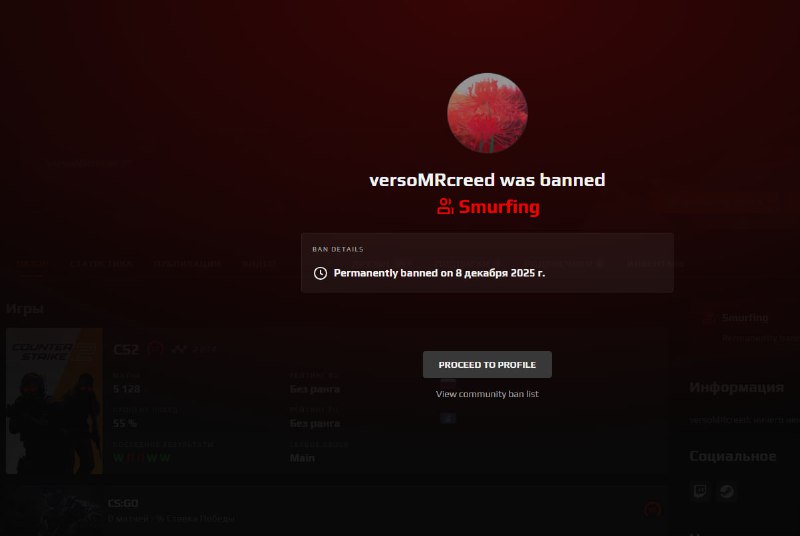This screenshot has width=800, height=536.
Task: Open the View community ban list link
Action: click(x=487, y=394)
